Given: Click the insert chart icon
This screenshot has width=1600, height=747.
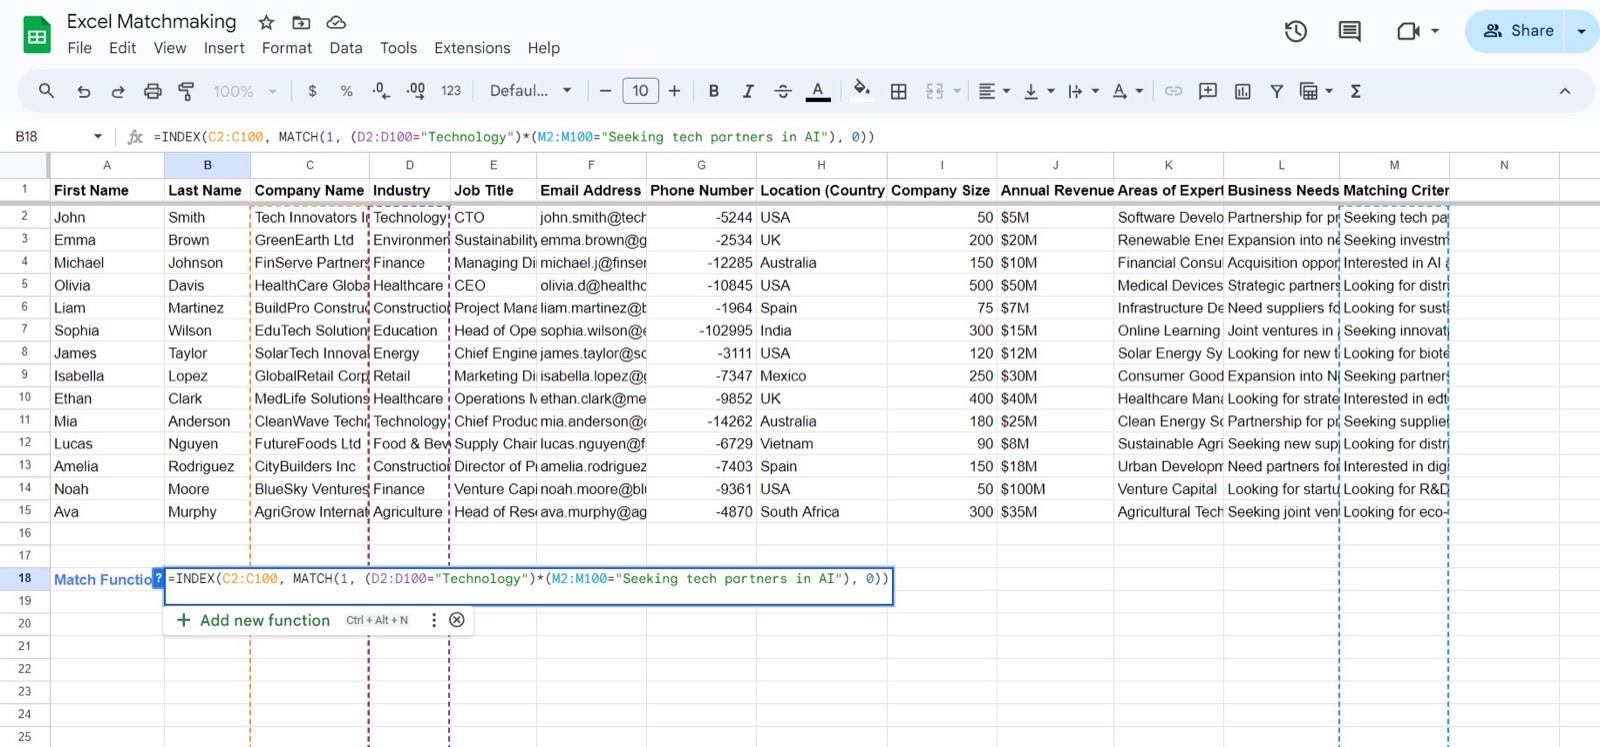Looking at the screenshot, I should point(1243,91).
